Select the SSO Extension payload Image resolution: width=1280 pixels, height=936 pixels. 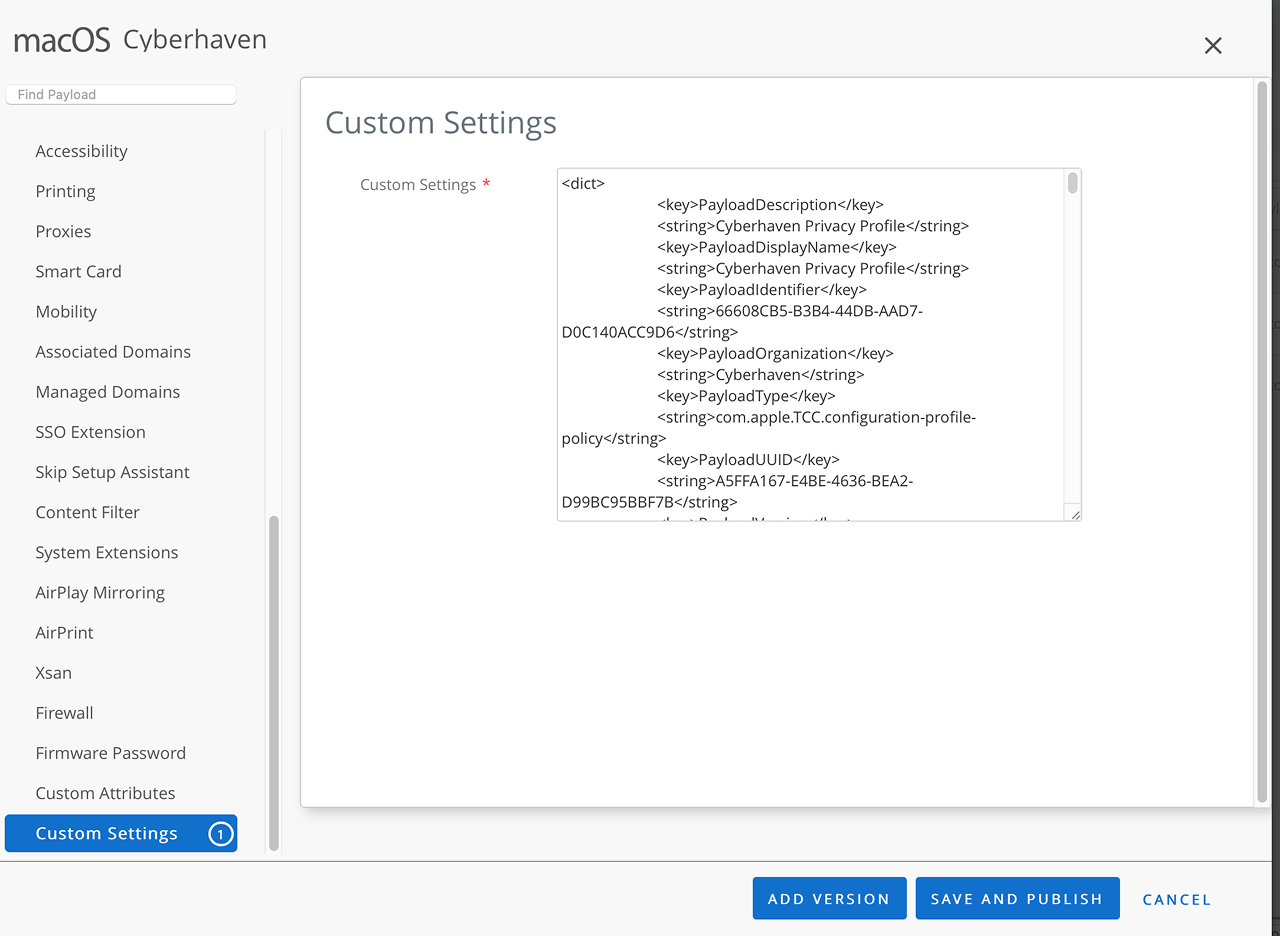coord(91,432)
